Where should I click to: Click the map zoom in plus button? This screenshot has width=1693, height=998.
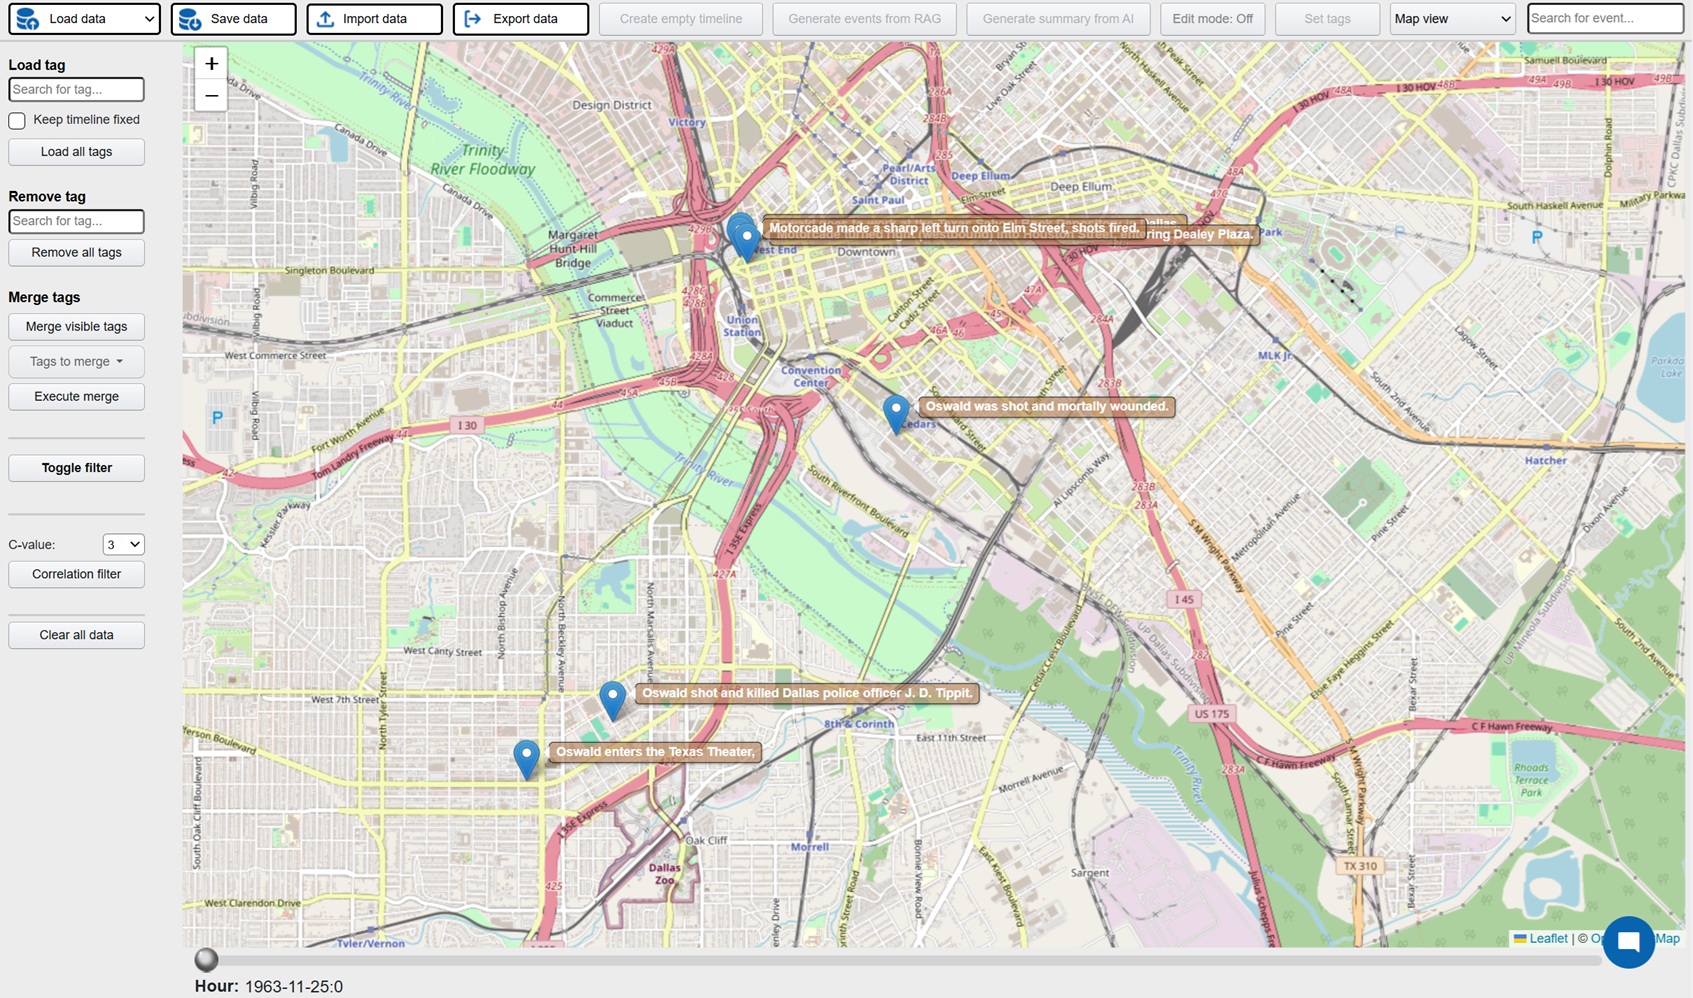(211, 64)
